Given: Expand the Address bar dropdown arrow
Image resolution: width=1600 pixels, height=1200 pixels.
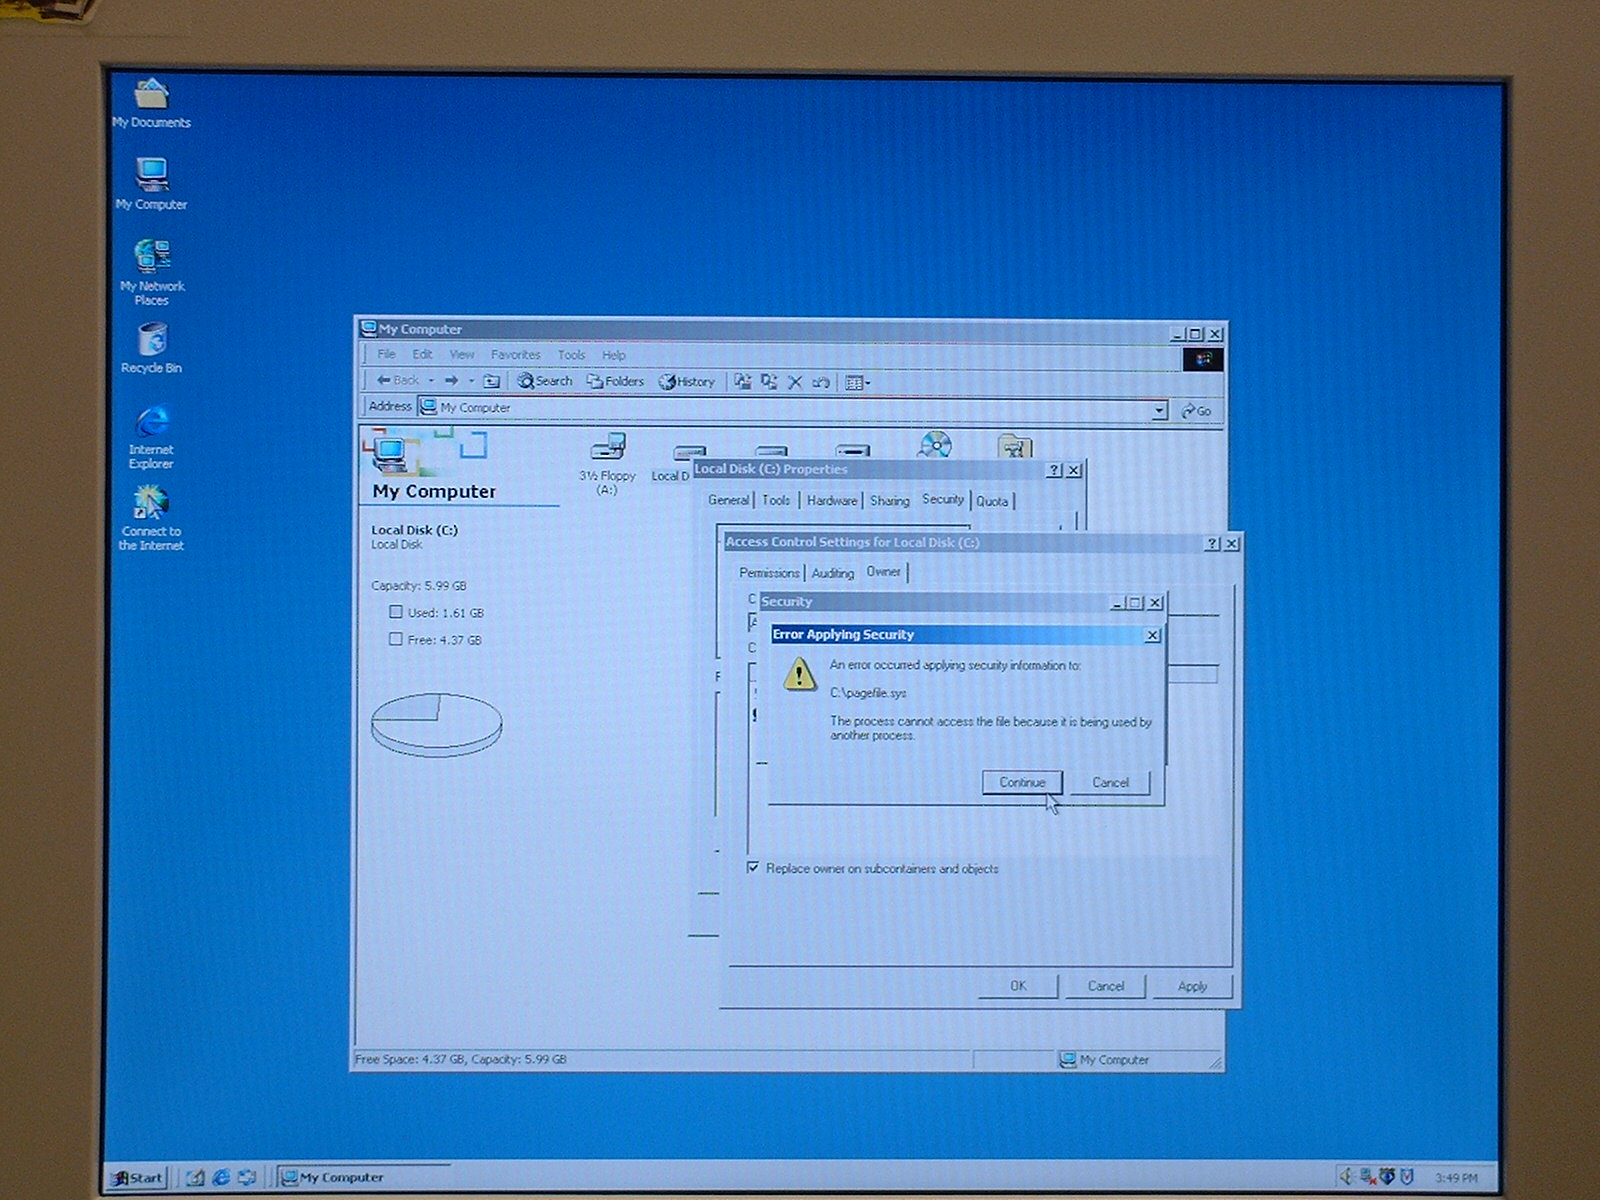Looking at the screenshot, I should click(x=1159, y=410).
